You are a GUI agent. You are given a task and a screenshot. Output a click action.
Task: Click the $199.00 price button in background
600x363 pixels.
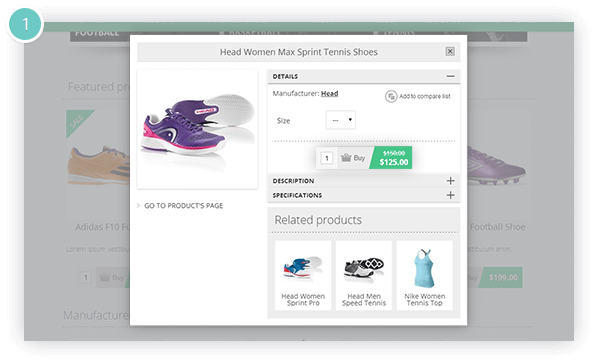pos(502,278)
